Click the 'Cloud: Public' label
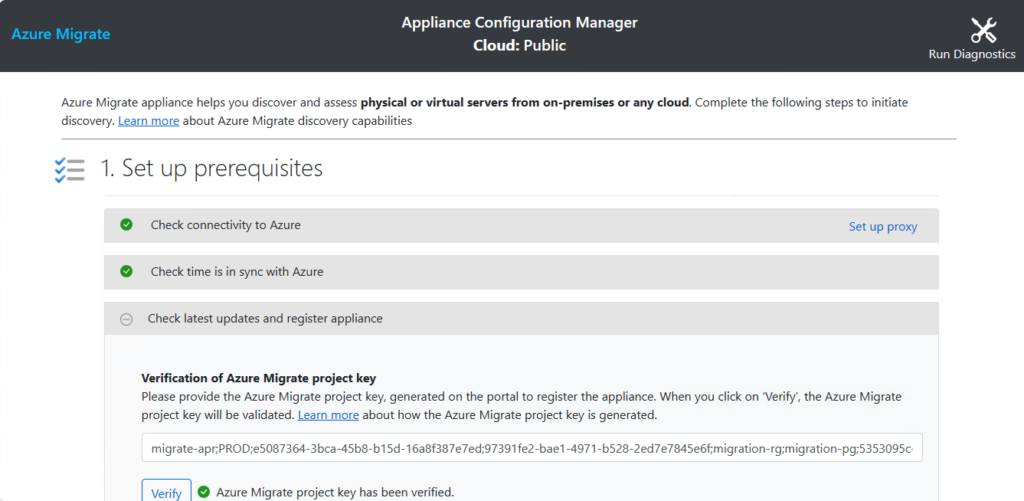1024x501 pixels. pos(520,46)
